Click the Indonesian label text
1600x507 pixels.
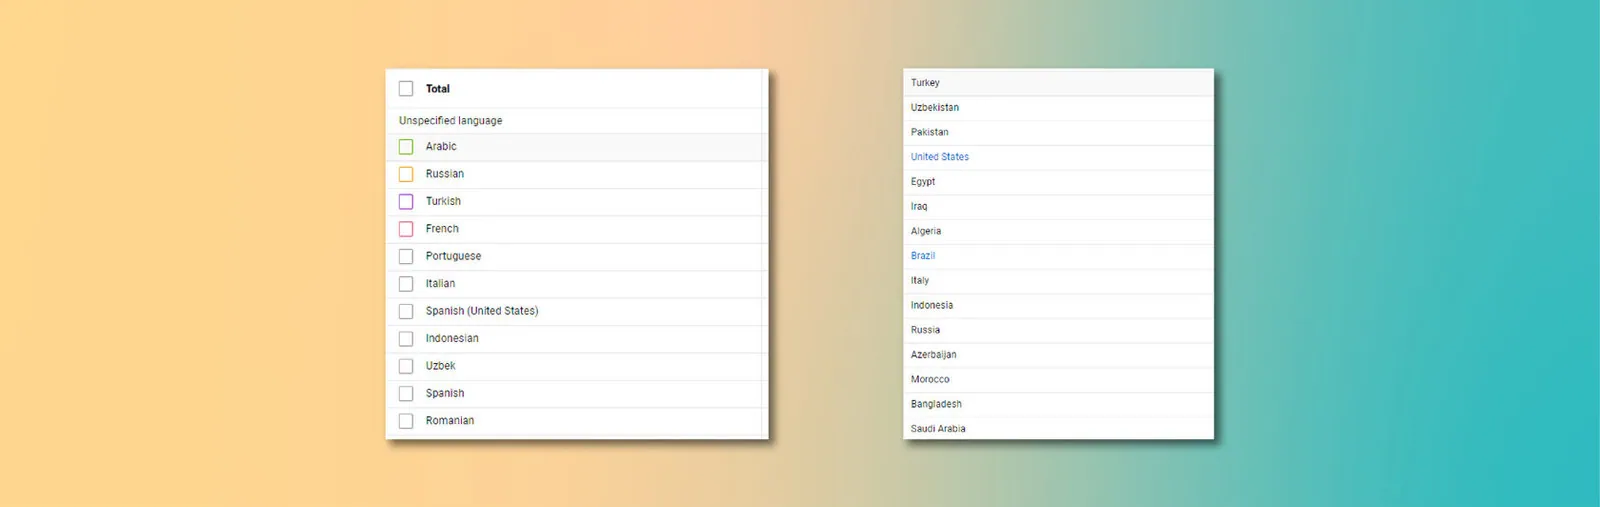tap(452, 339)
